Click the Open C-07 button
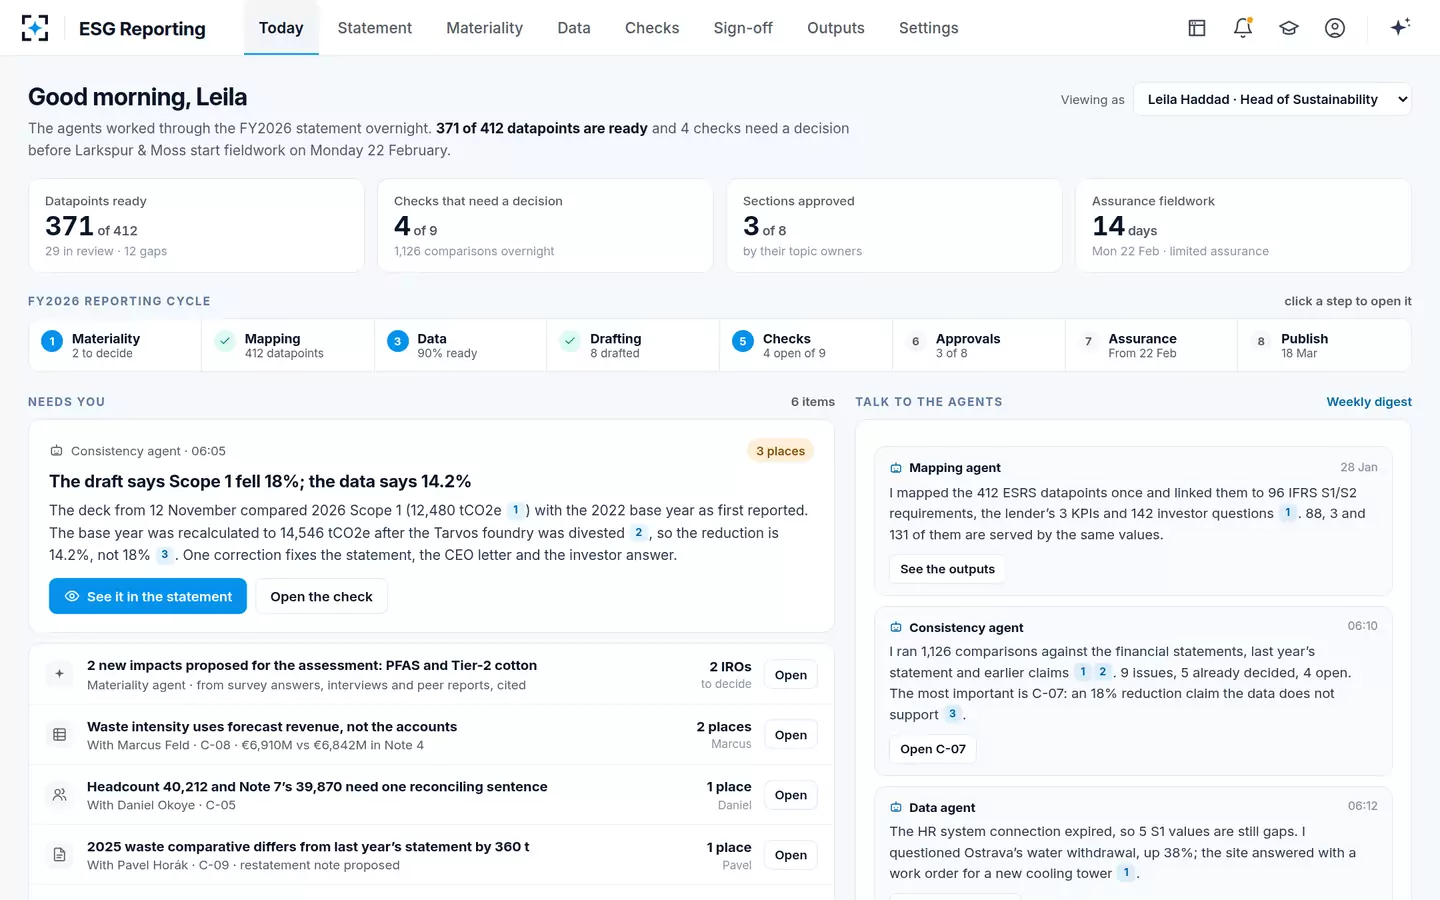 pos(933,749)
